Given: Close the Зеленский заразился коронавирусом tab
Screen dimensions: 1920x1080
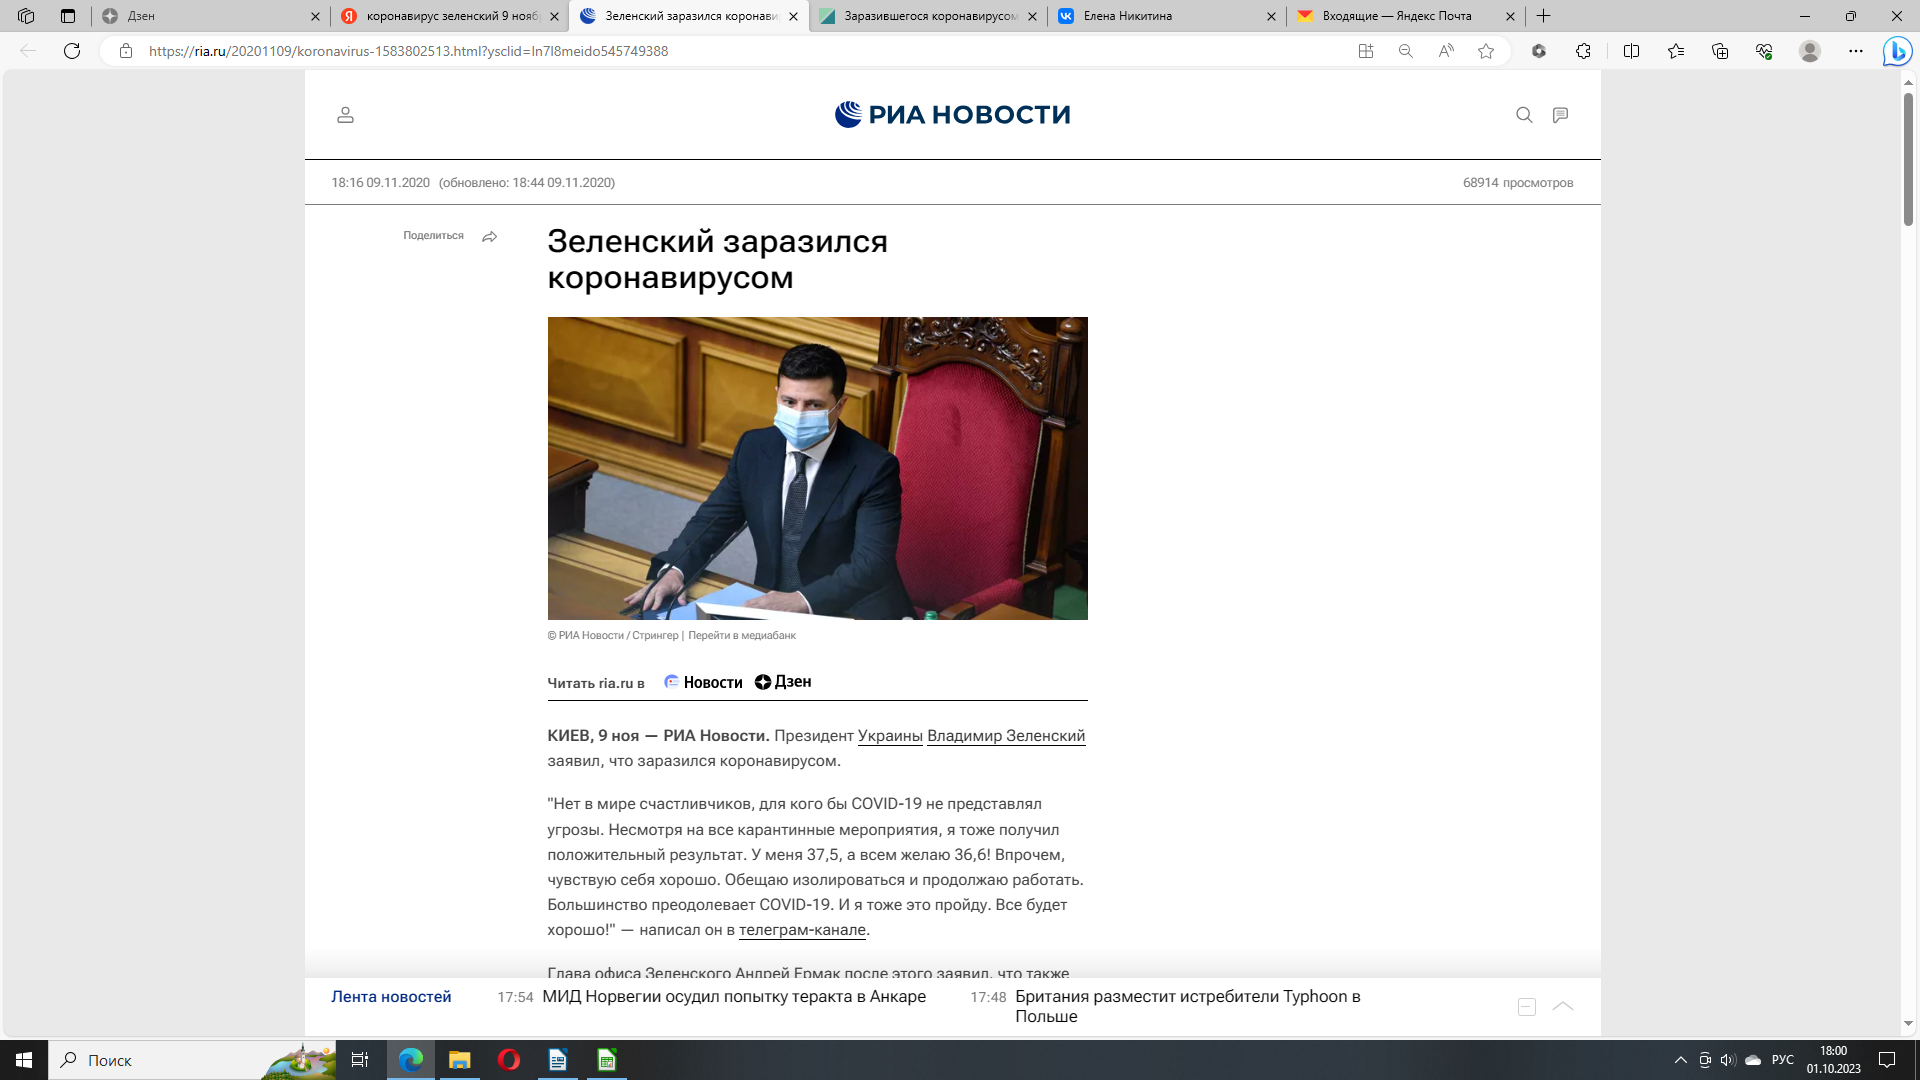Looking at the screenshot, I should 793,16.
